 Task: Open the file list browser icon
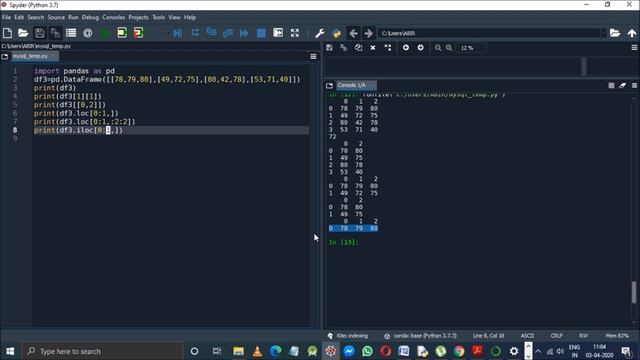(71, 33)
